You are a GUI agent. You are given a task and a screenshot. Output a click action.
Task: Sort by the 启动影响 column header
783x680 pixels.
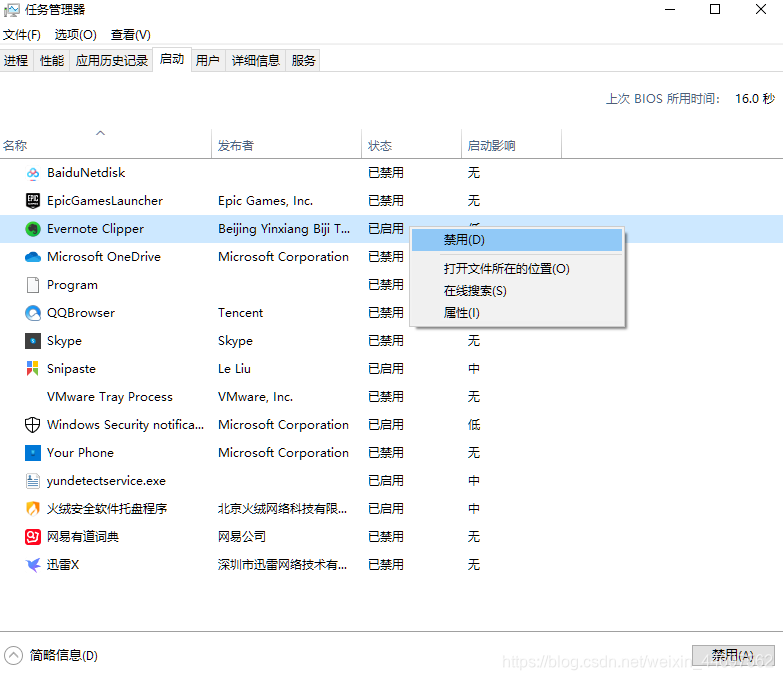(x=511, y=144)
